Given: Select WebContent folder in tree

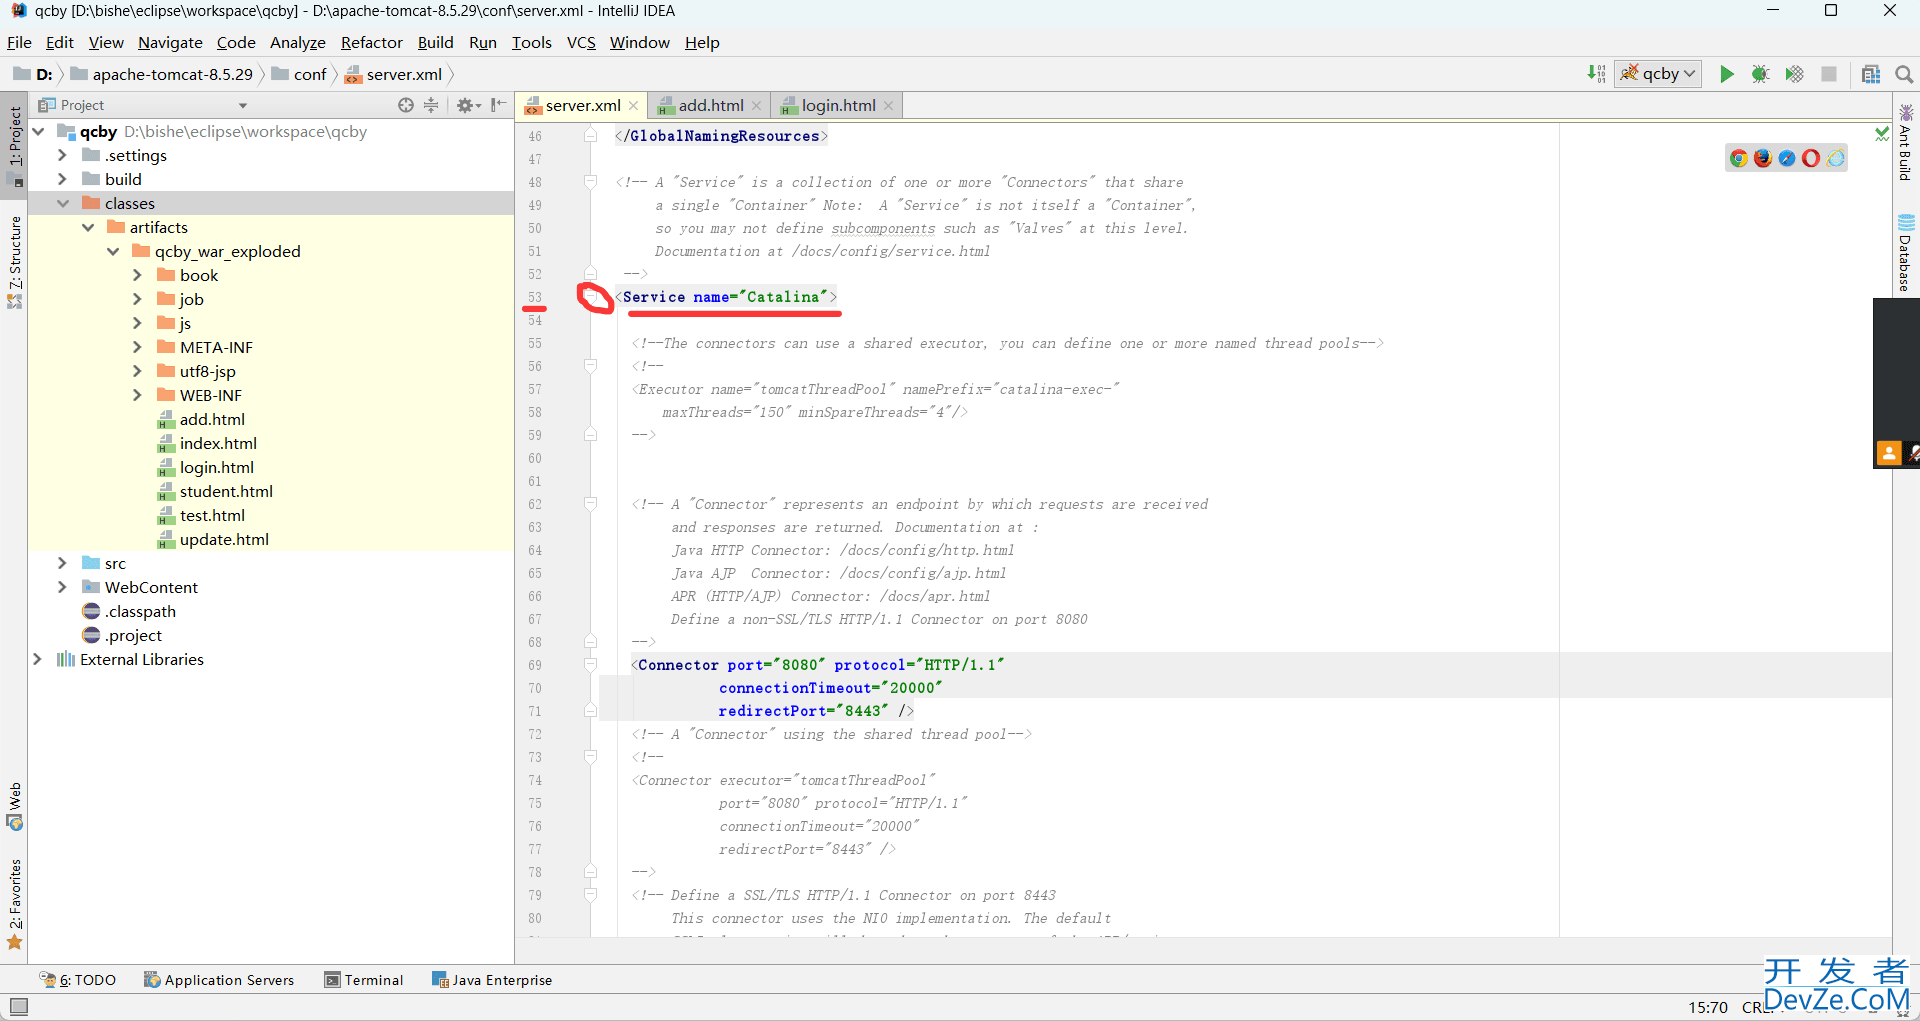Looking at the screenshot, I should (x=151, y=587).
